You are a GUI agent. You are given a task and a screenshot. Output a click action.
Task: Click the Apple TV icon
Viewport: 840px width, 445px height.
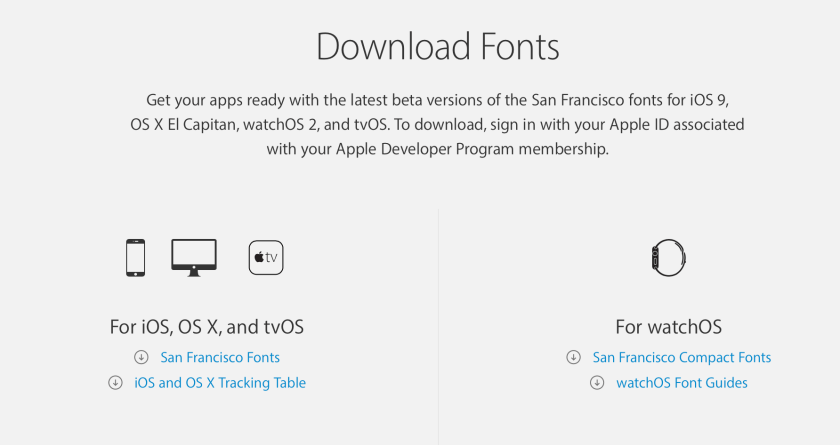[266, 257]
